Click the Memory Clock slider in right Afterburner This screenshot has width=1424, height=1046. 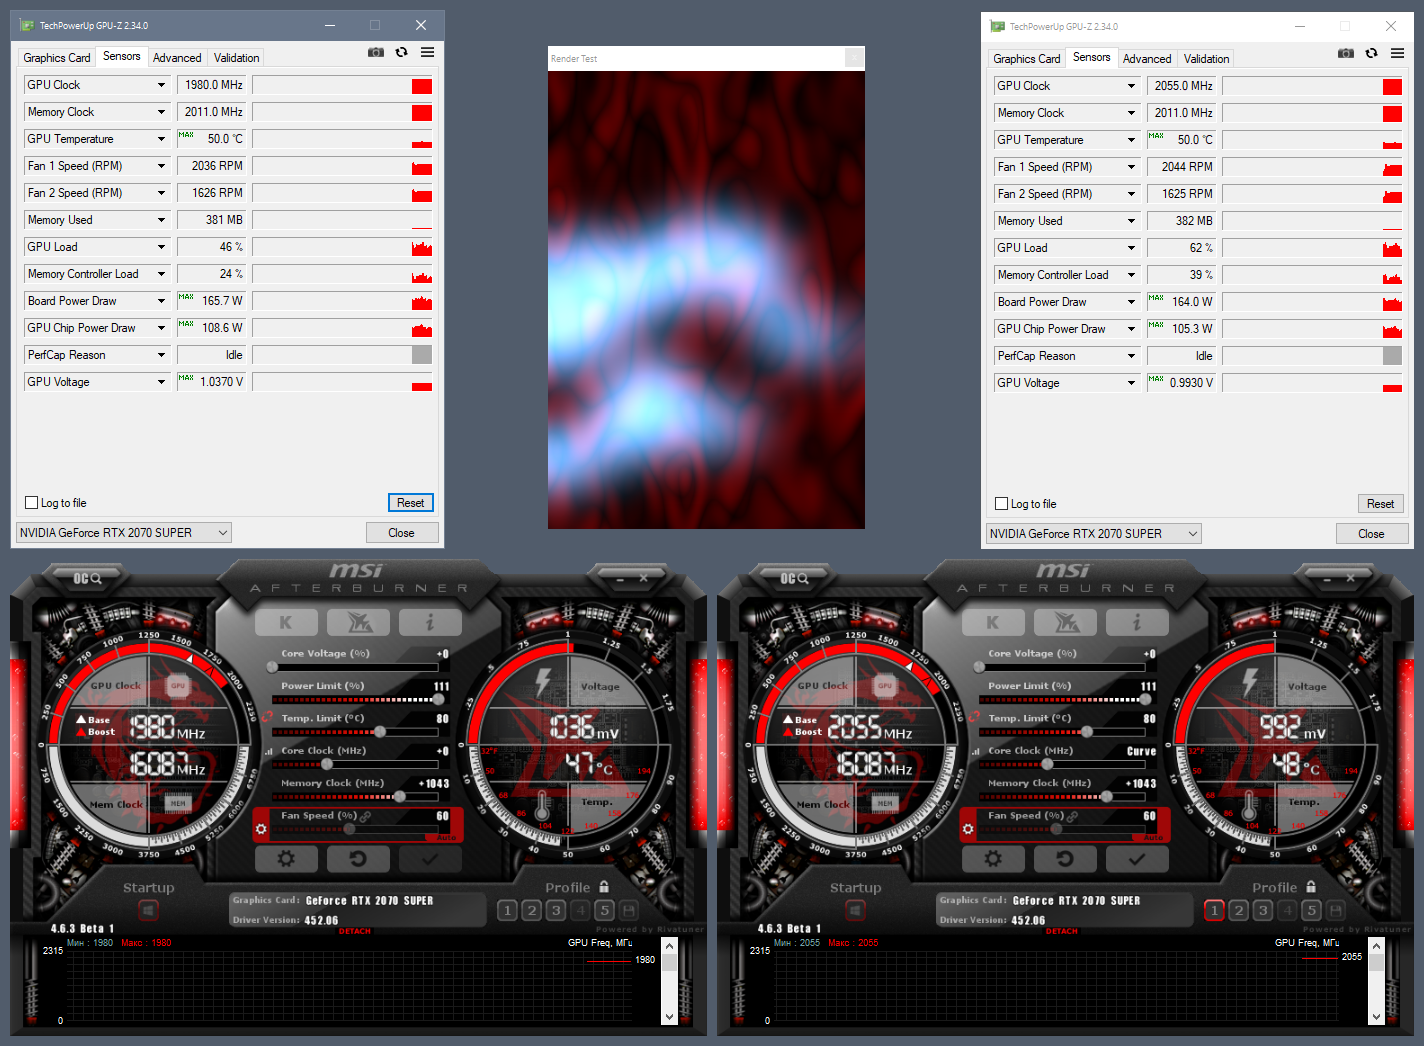pyautogui.click(x=1067, y=797)
